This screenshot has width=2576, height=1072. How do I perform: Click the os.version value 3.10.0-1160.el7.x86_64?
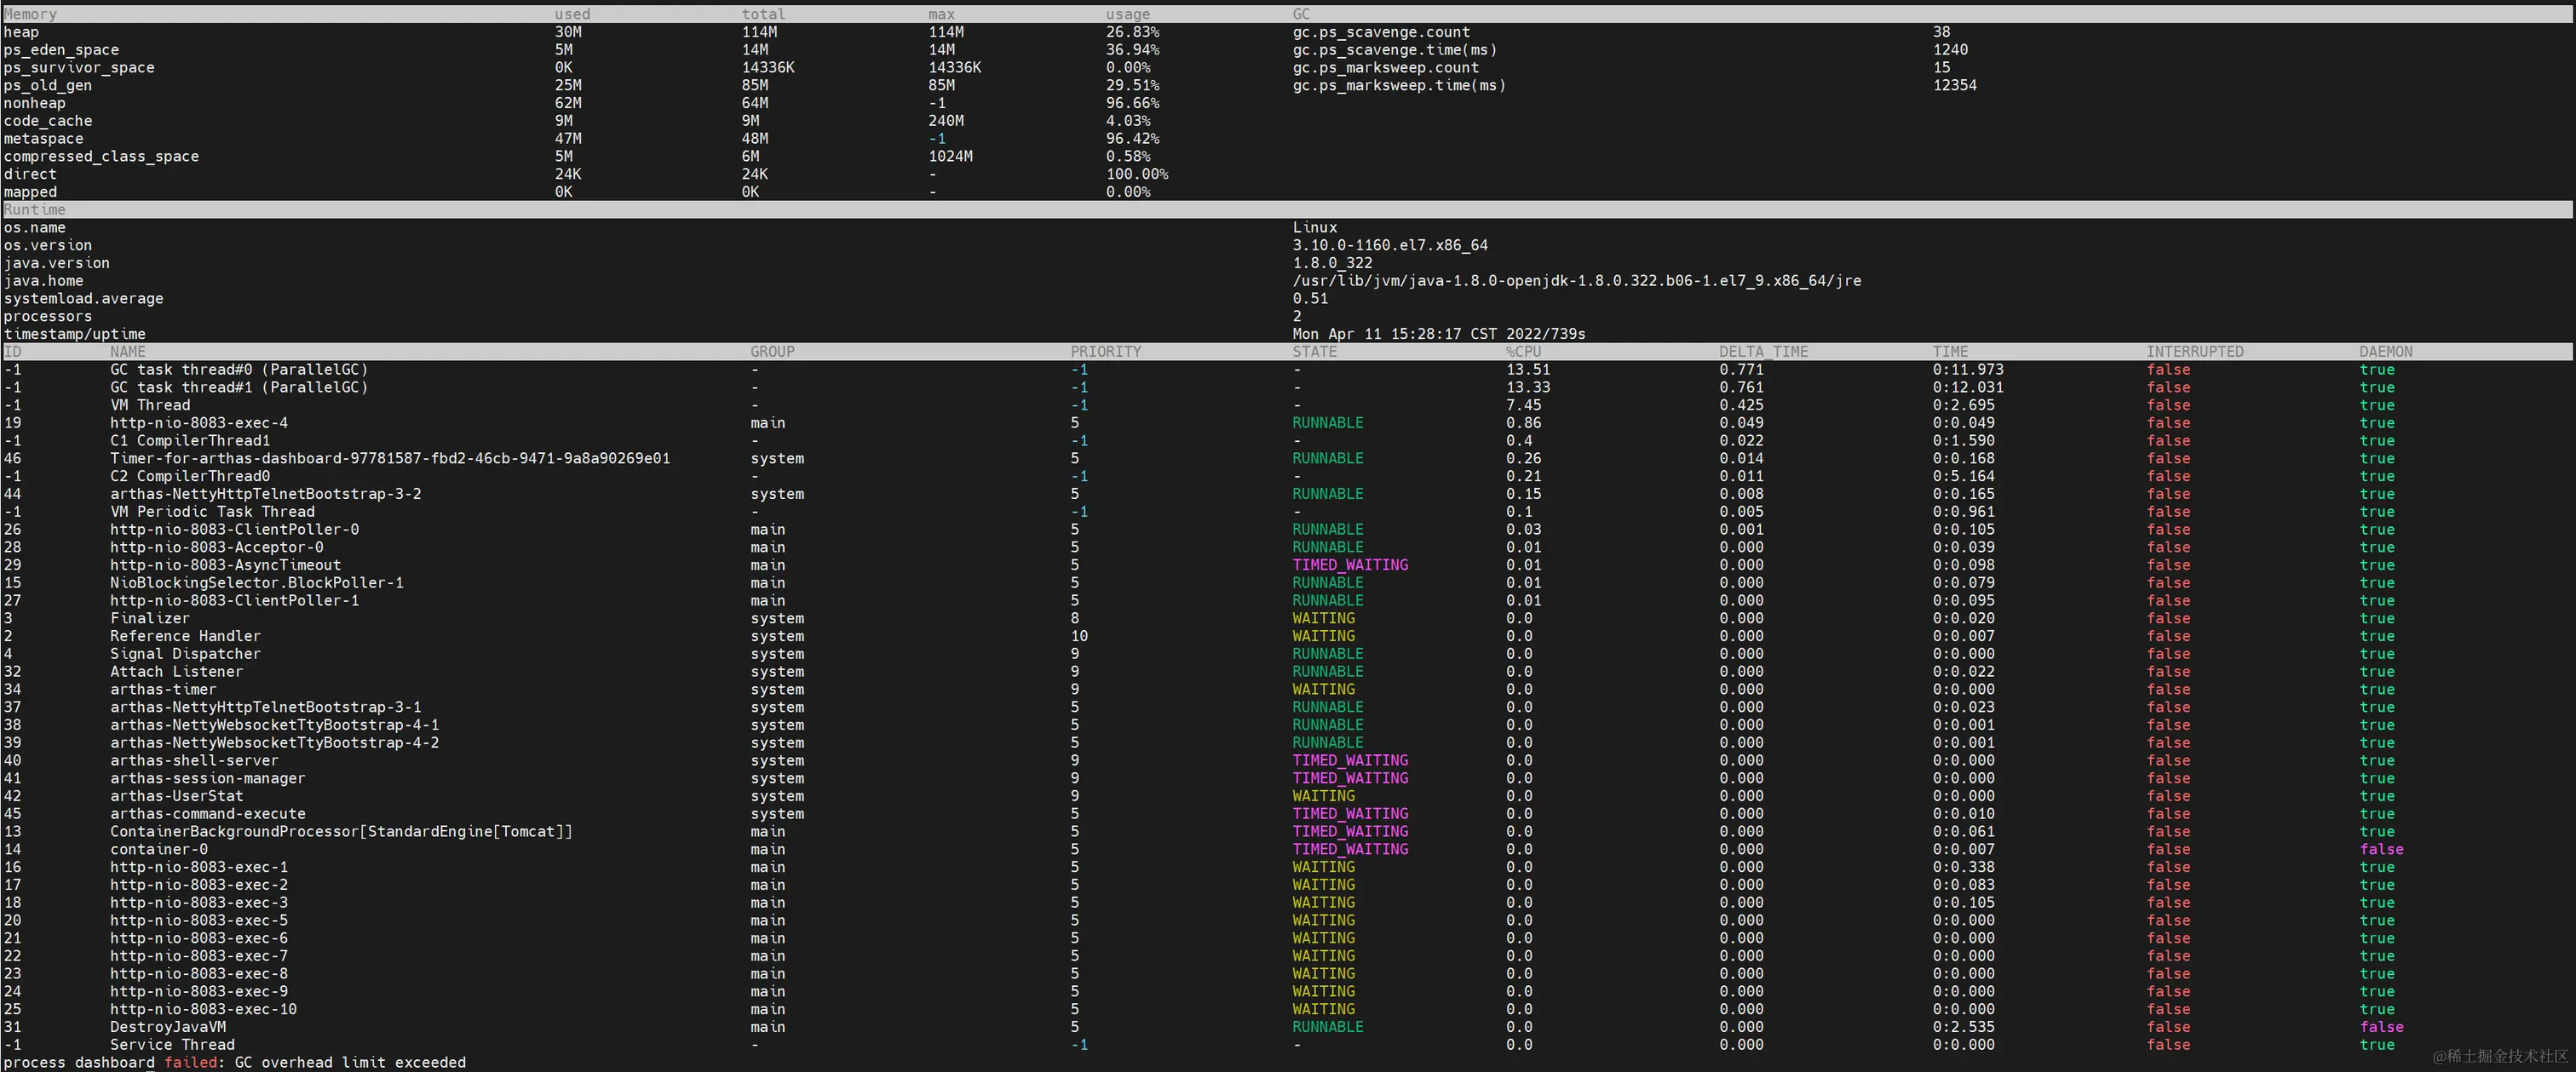tap(1390, 245)
